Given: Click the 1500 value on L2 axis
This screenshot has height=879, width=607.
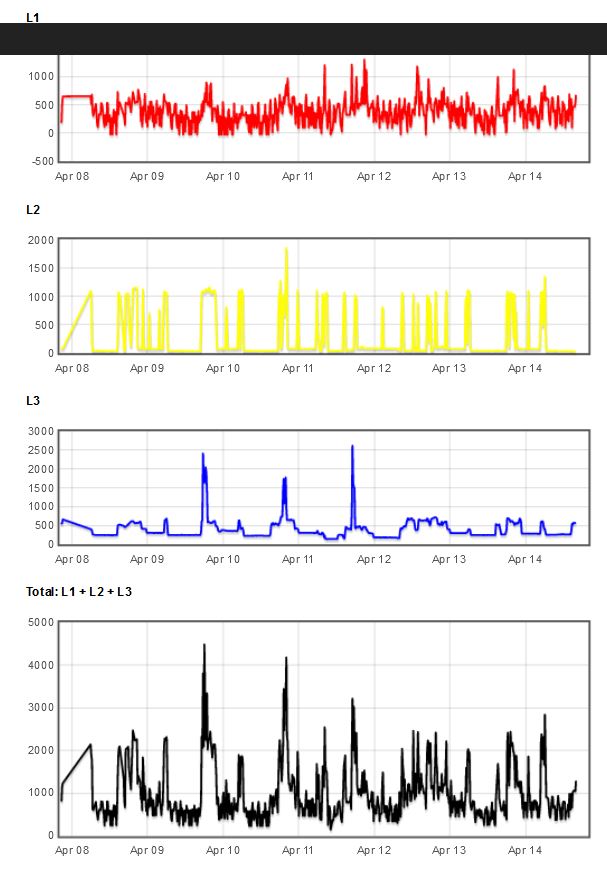Looking at the screenshot, I should [41, 269].
